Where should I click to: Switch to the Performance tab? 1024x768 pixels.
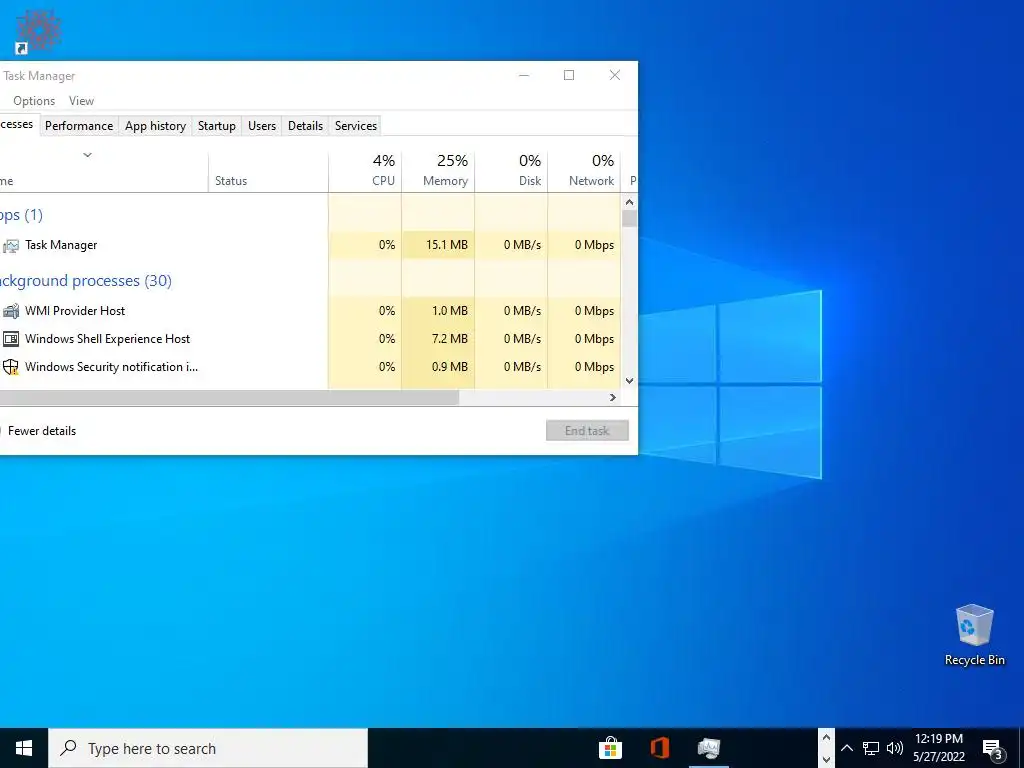[79, 126]
